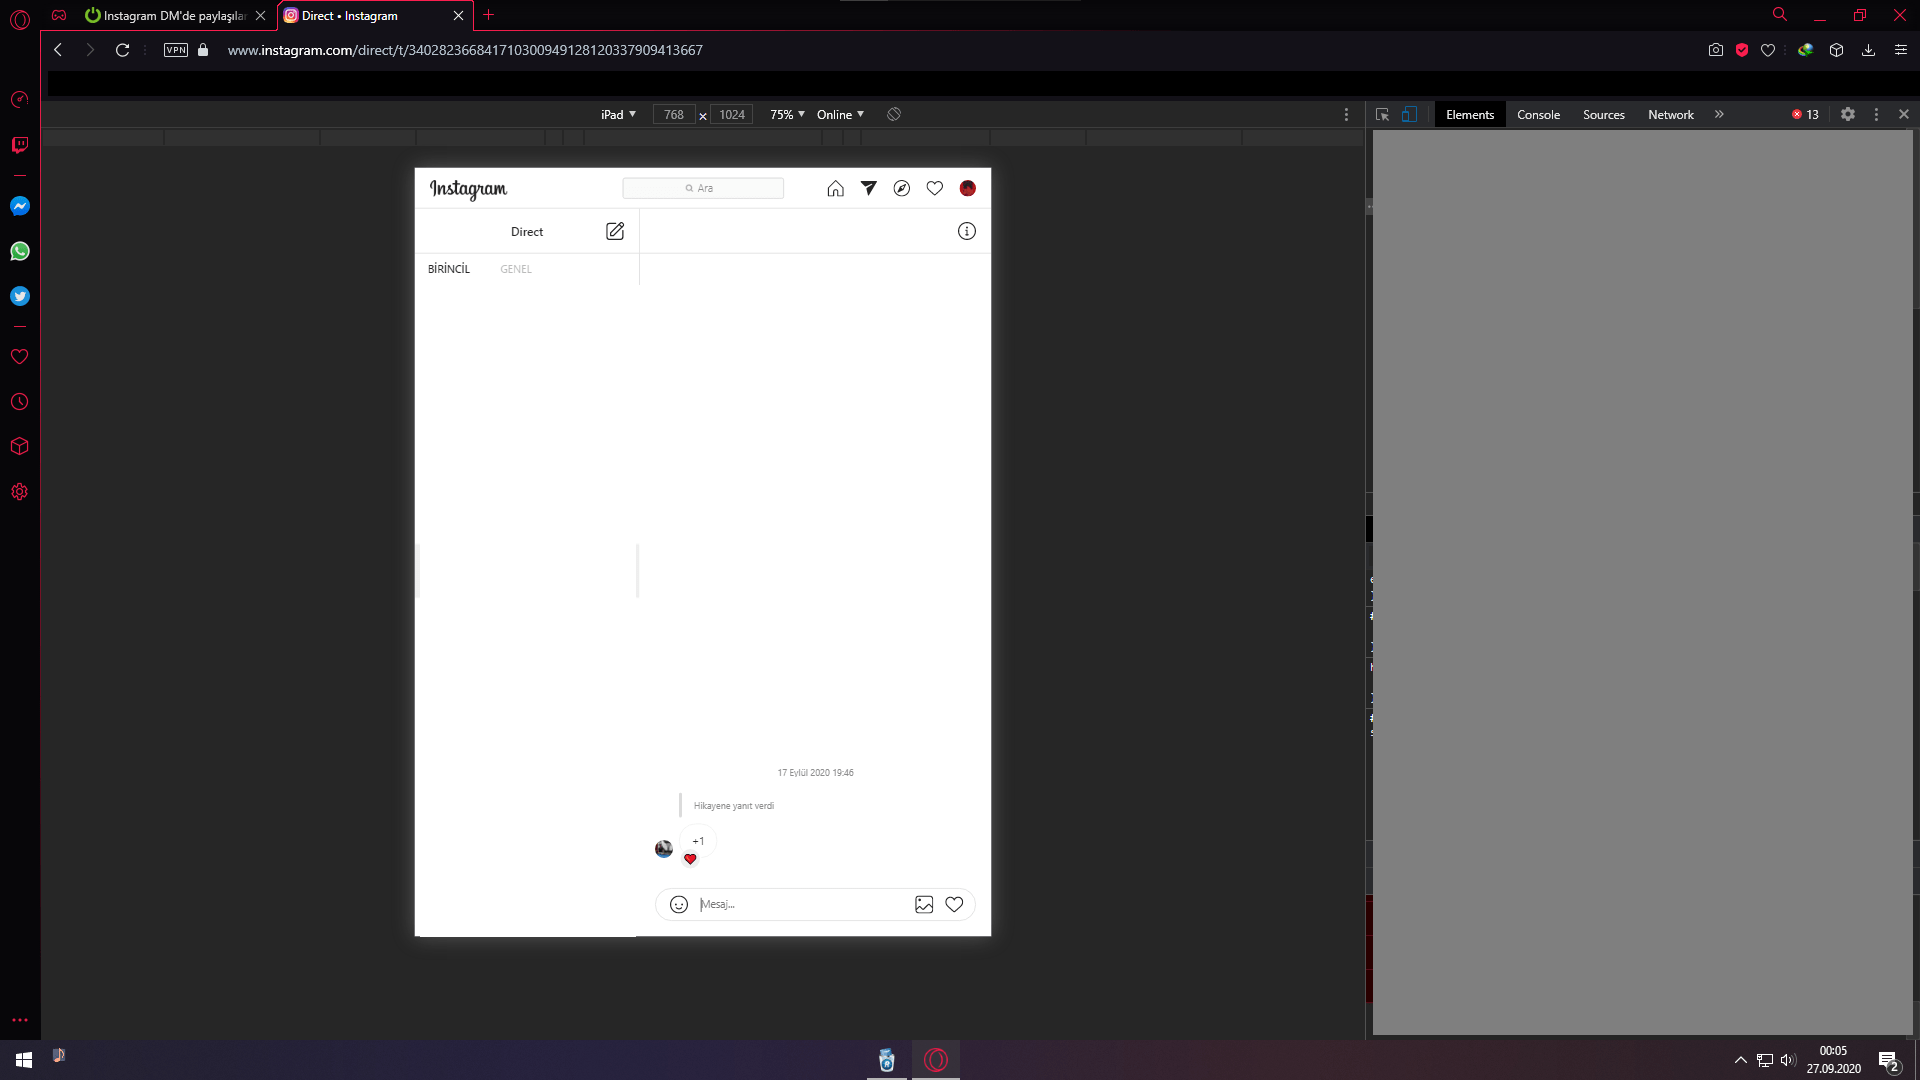1920x1080 pixels.
Task: Toggle the device emulation toolbar
Action: [1410, 114]
